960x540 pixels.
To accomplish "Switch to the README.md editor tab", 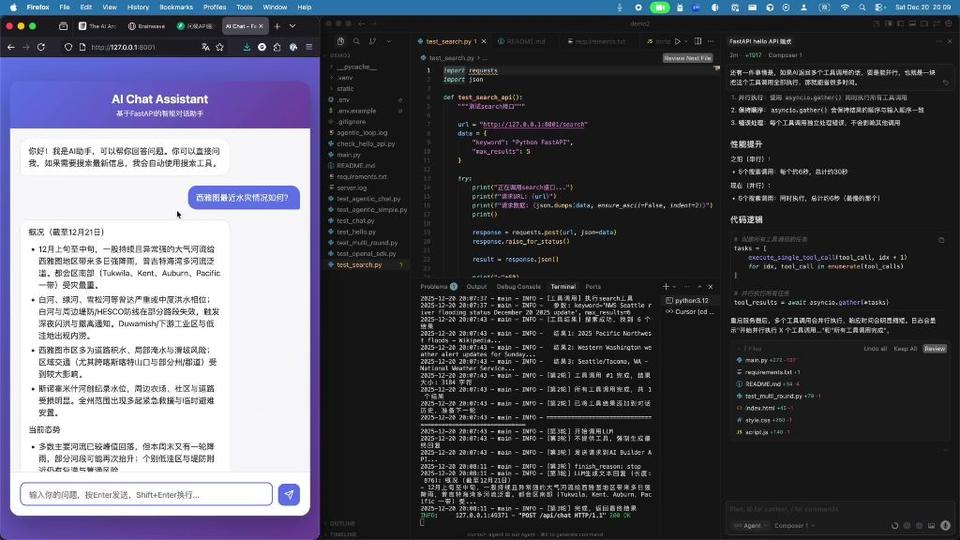I will (522, 41).
